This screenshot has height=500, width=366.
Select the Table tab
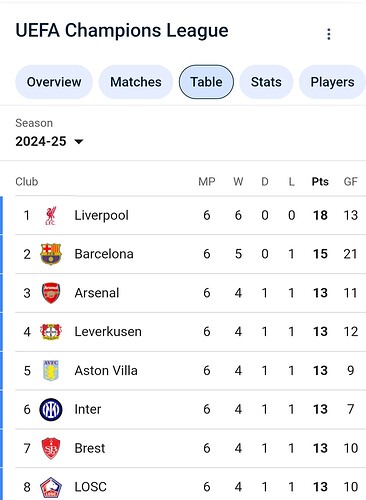(206, 82)
